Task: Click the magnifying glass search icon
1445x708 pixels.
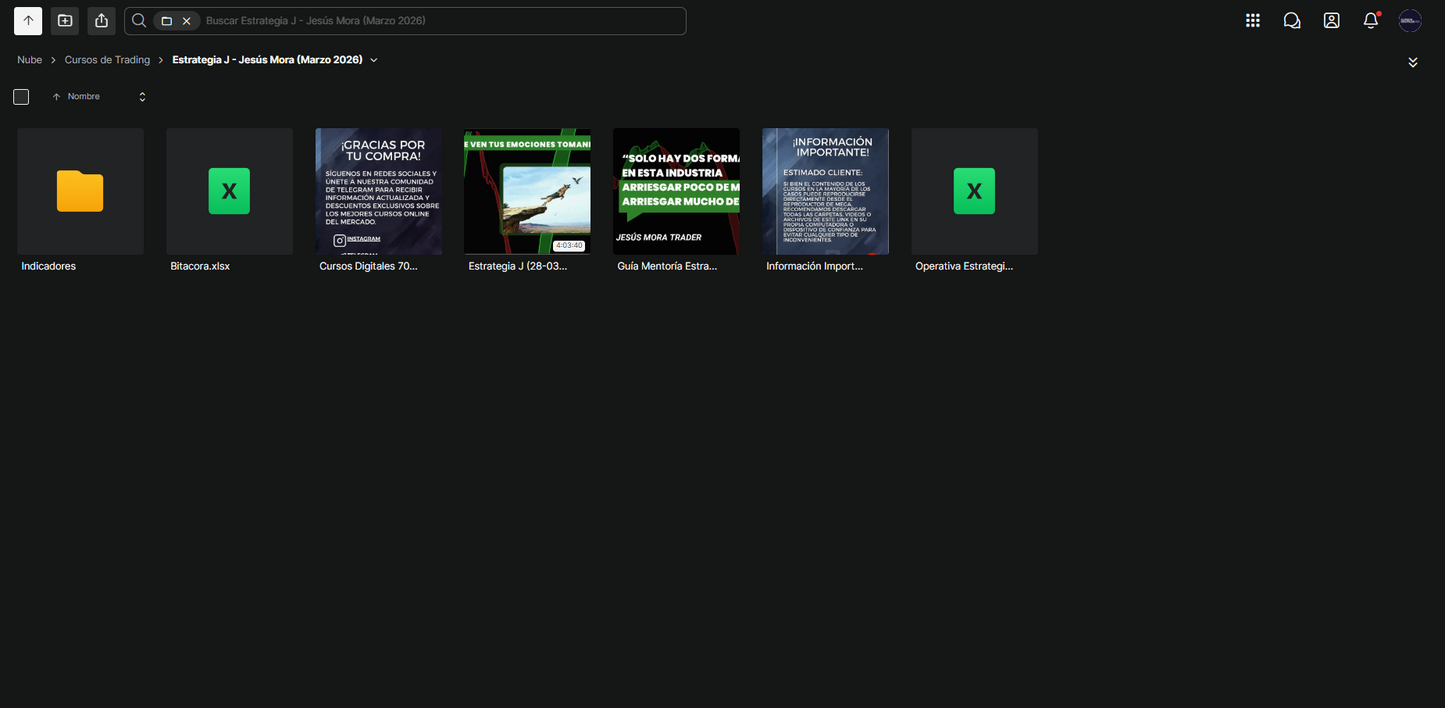Action: click(139, 21)
